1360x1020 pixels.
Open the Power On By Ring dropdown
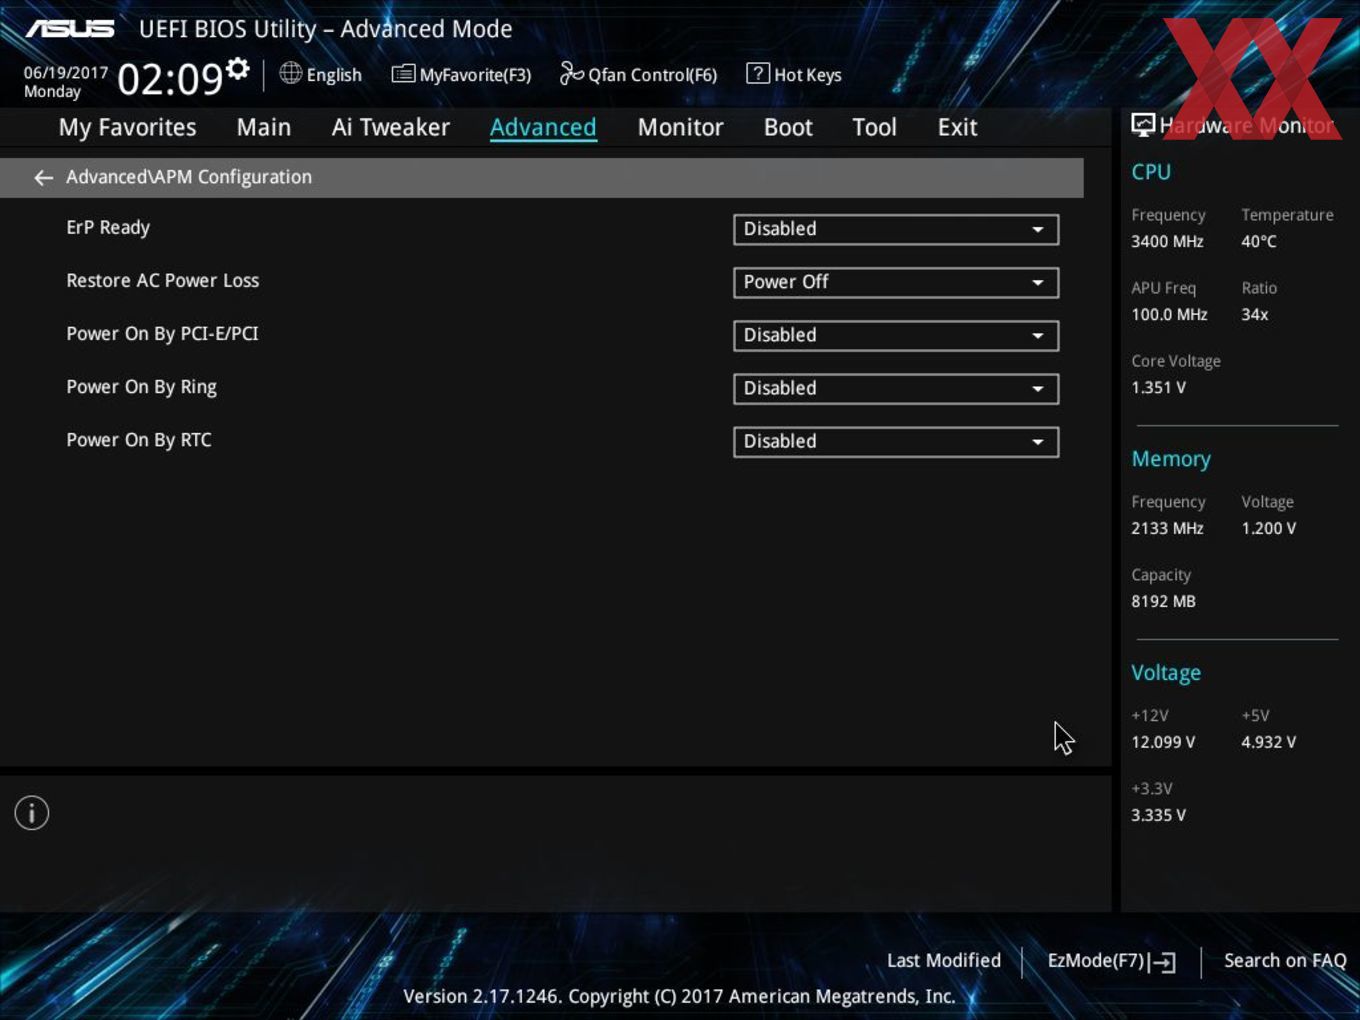pyautogui.click(x=896, y=388)
